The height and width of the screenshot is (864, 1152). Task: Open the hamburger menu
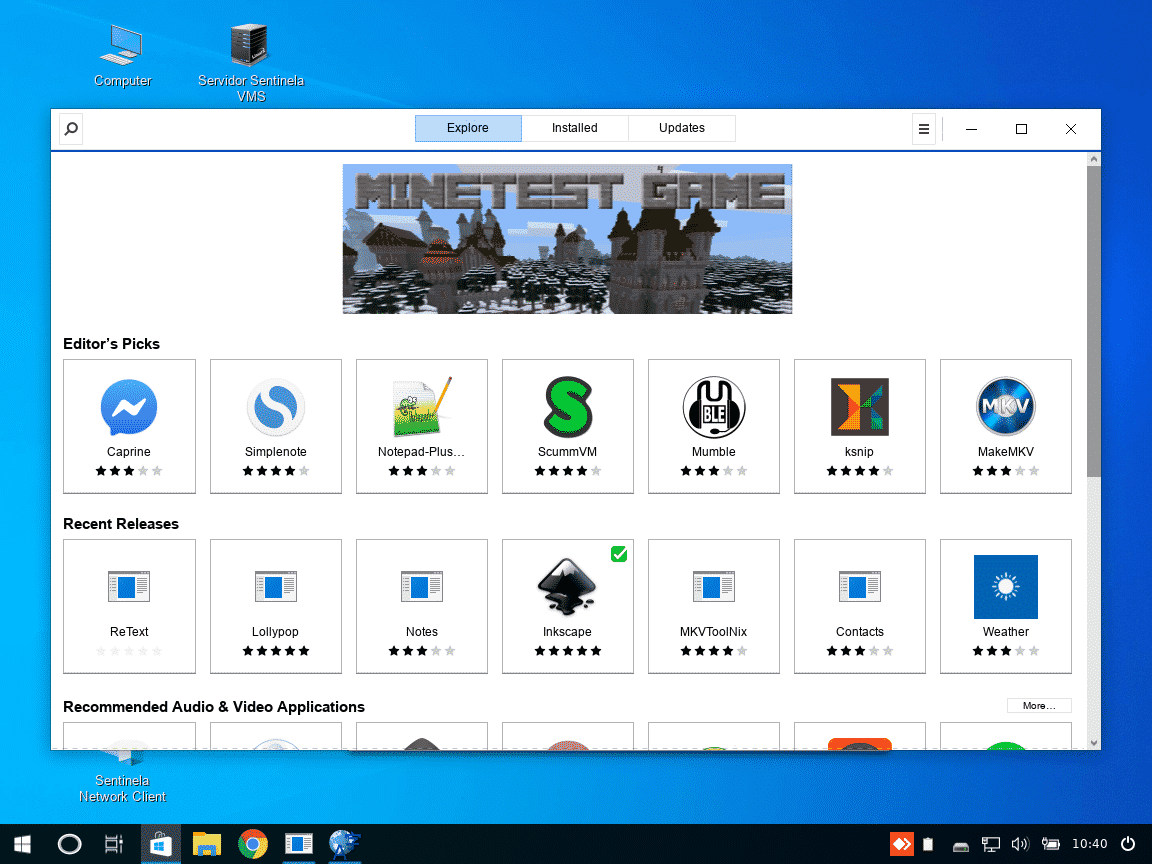[923, 128]
